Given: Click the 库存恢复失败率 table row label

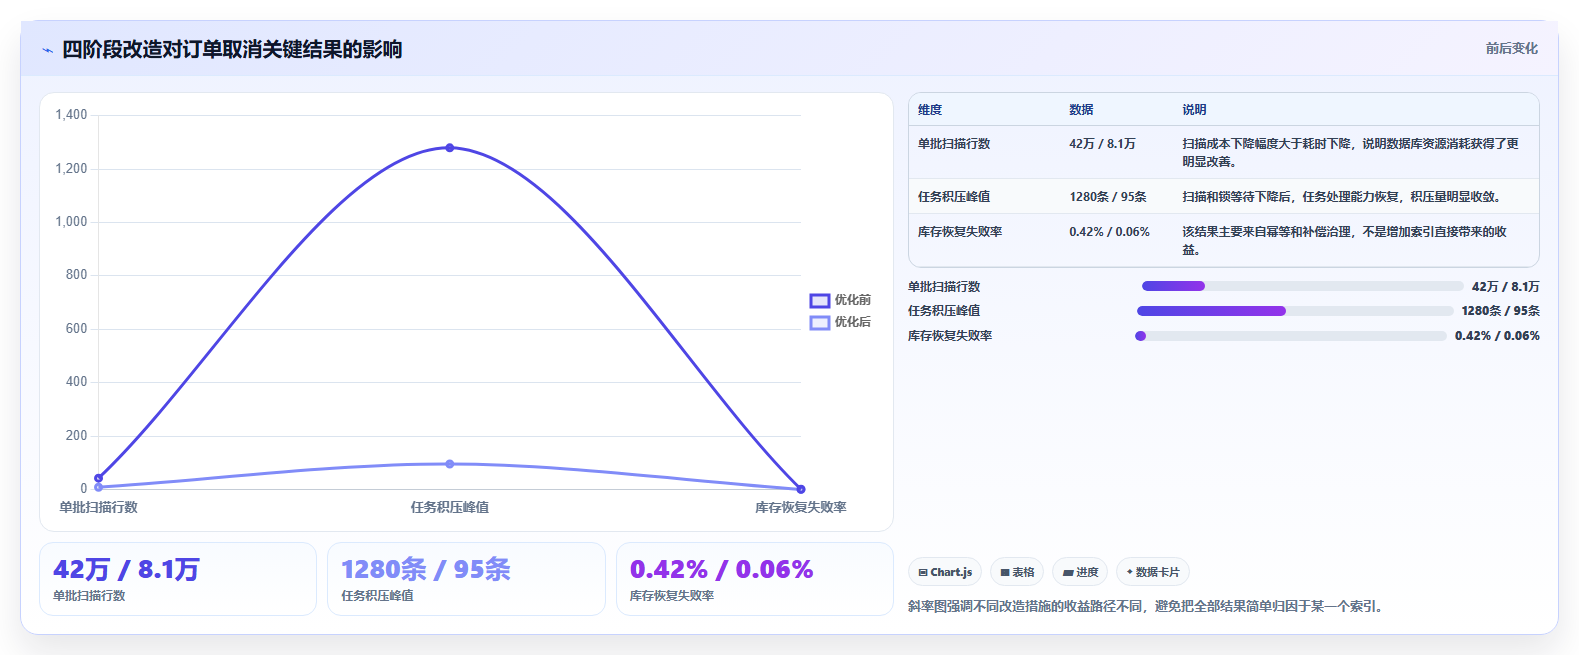Looking at the screenshot, I should 960,232.
